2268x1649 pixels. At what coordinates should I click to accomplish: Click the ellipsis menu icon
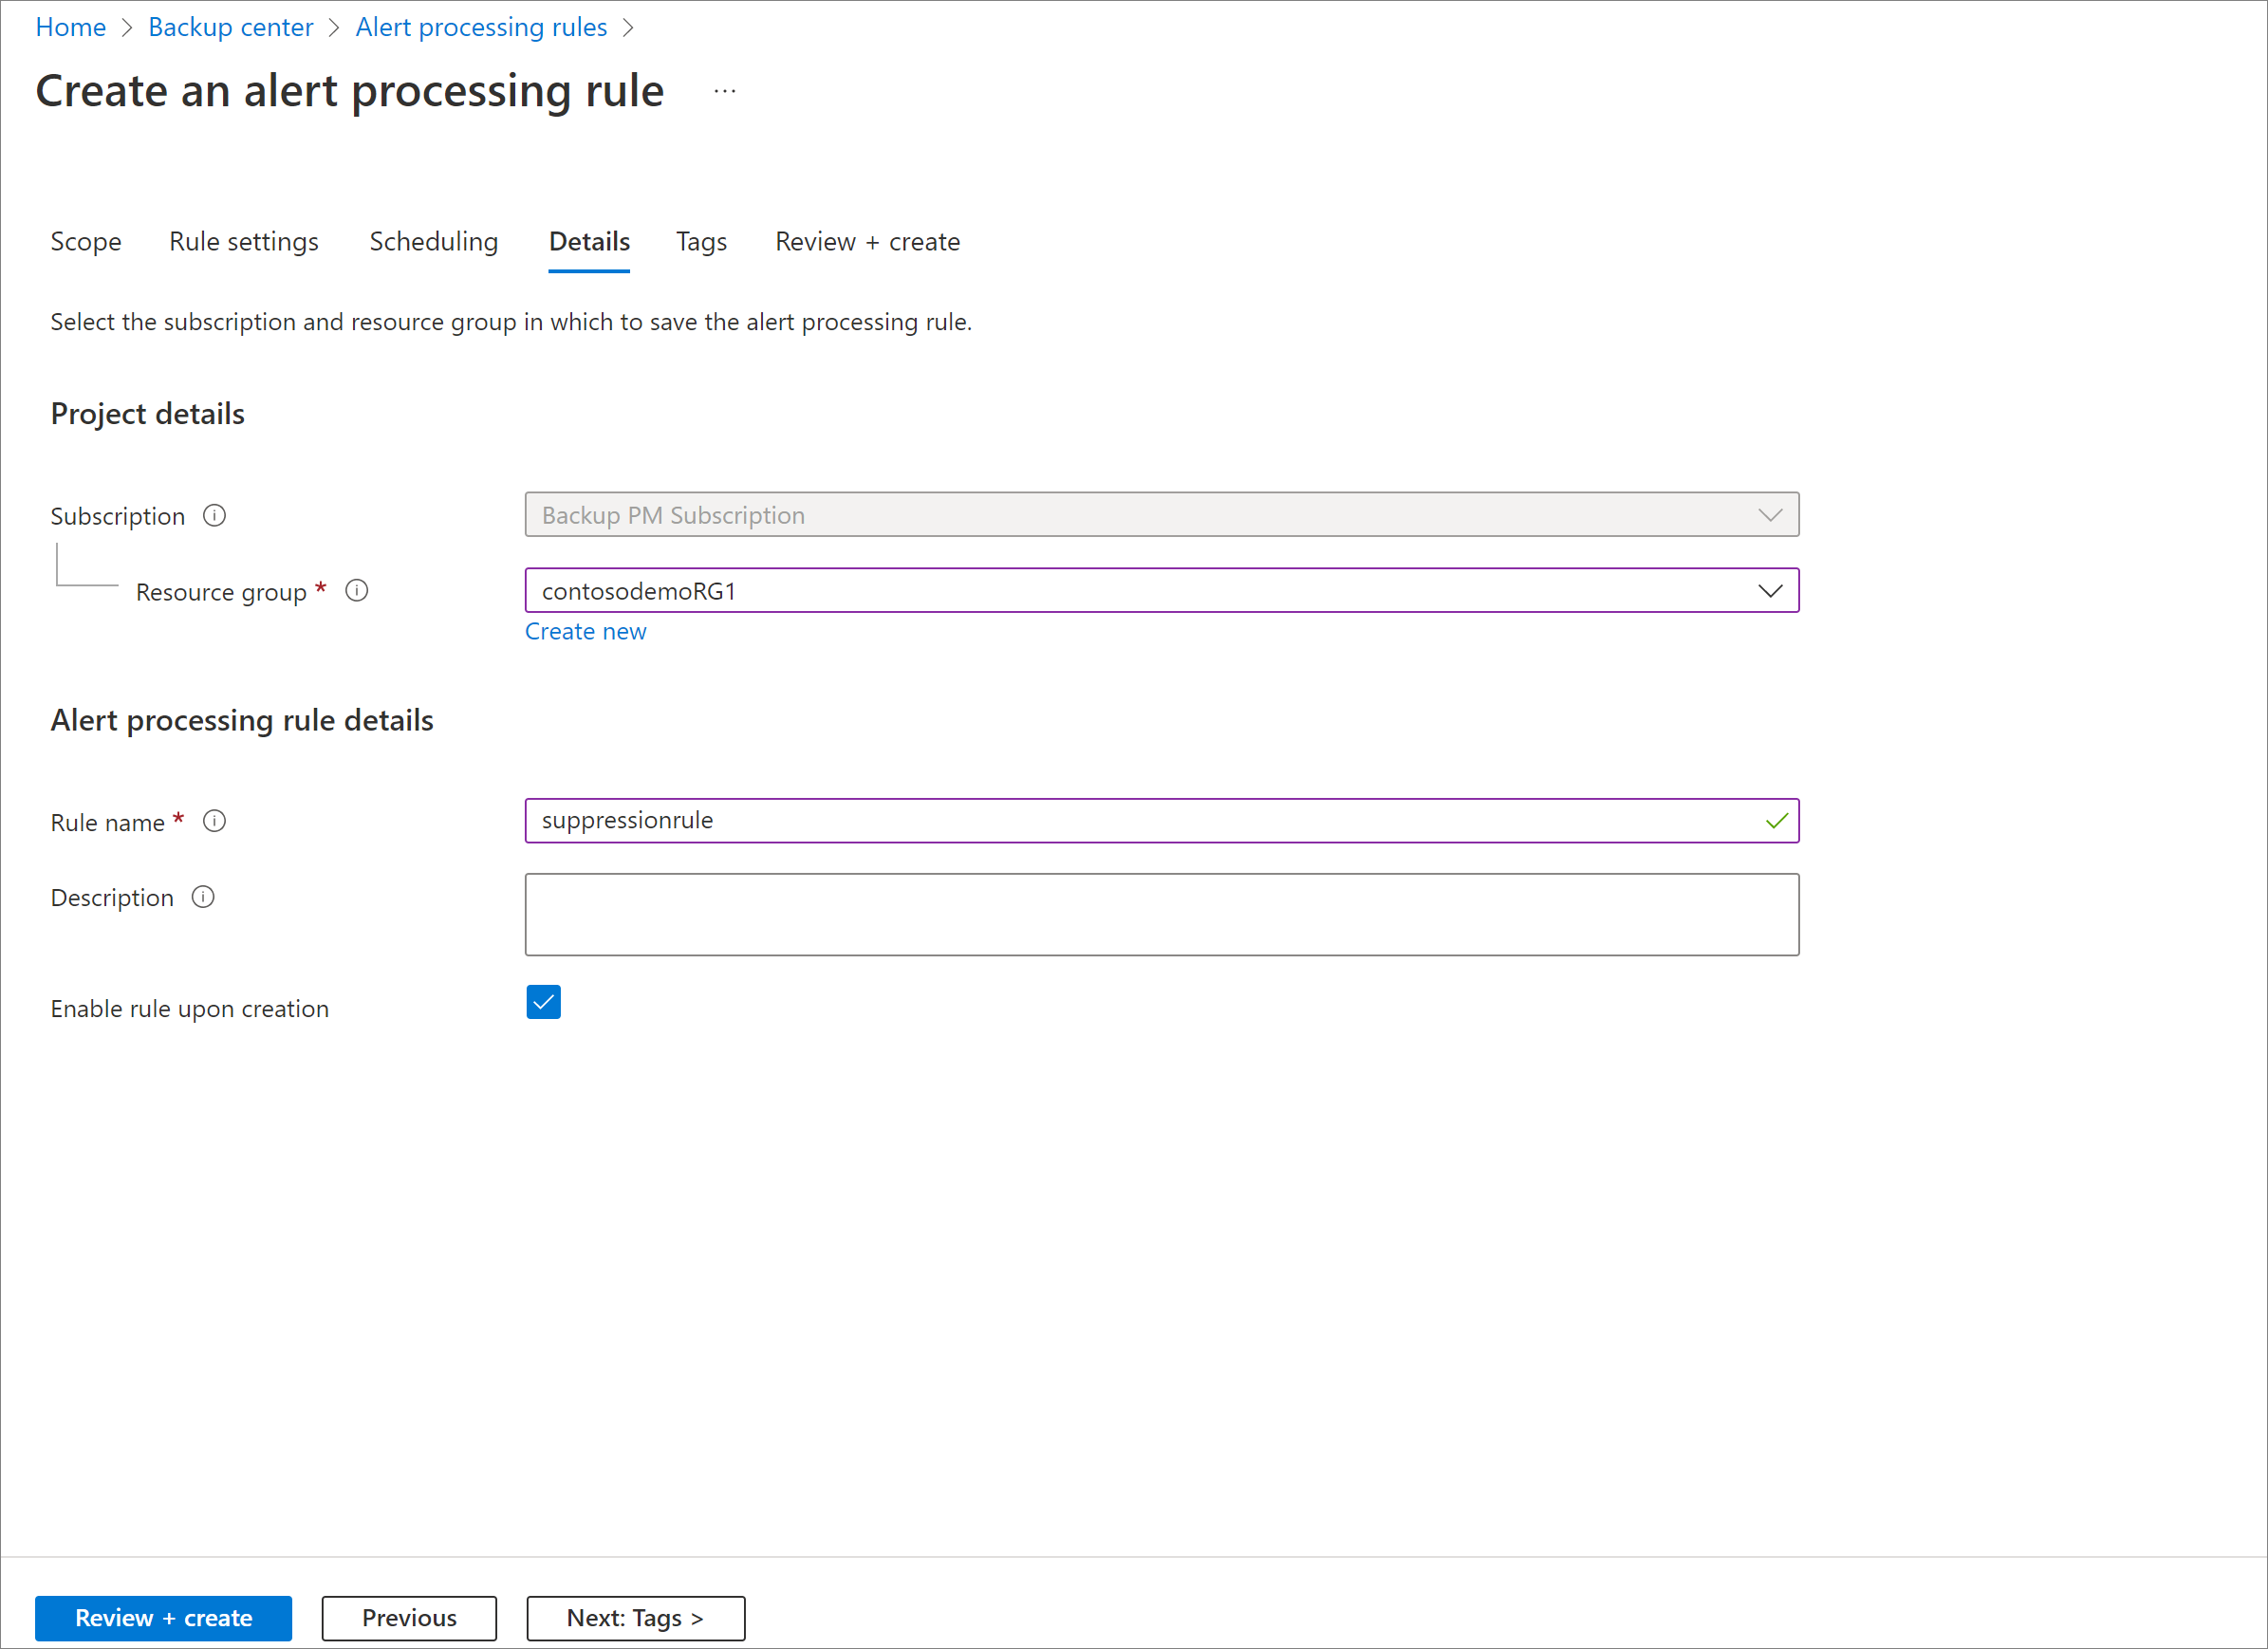click(x=726, y=91)
